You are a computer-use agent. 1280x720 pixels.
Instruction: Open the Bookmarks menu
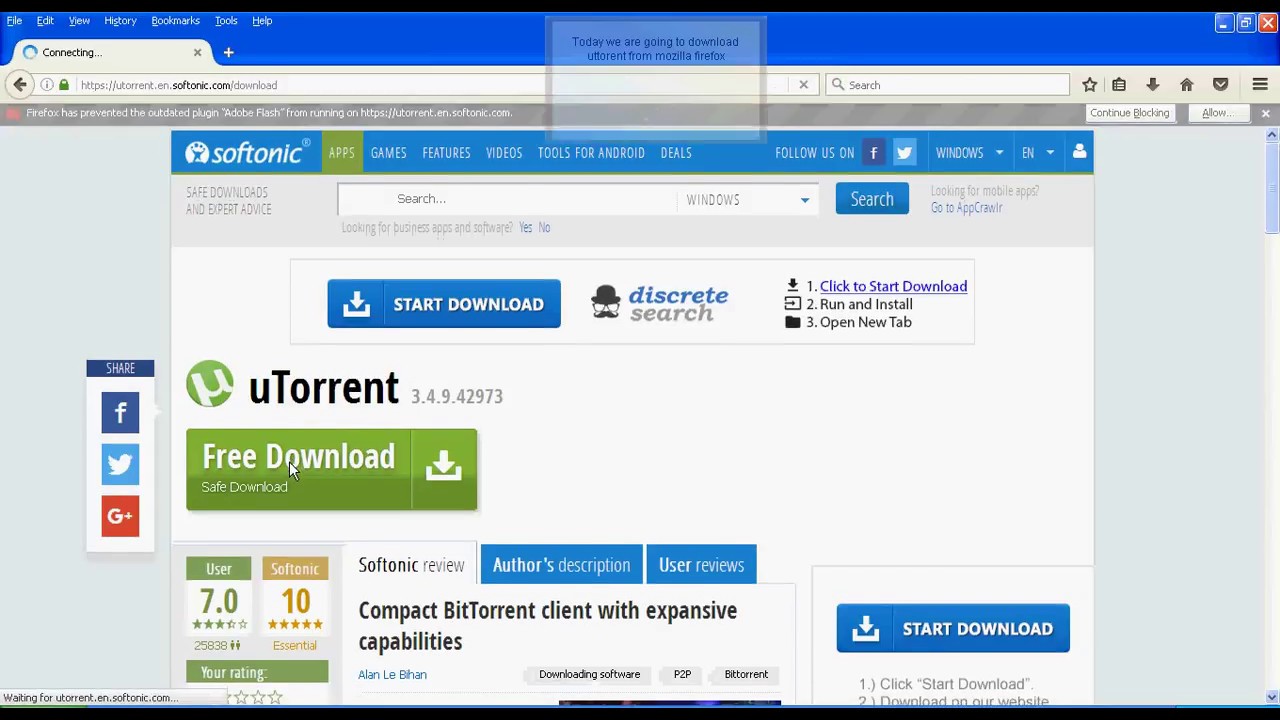pos(175,20)
